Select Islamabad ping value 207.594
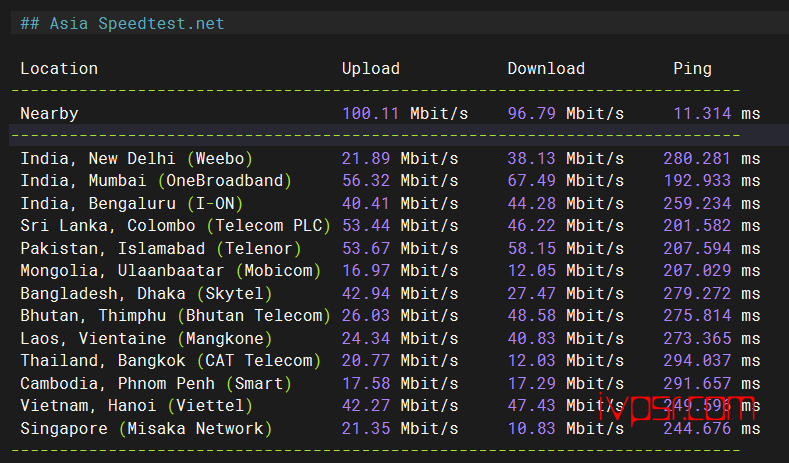 [697, 249]
